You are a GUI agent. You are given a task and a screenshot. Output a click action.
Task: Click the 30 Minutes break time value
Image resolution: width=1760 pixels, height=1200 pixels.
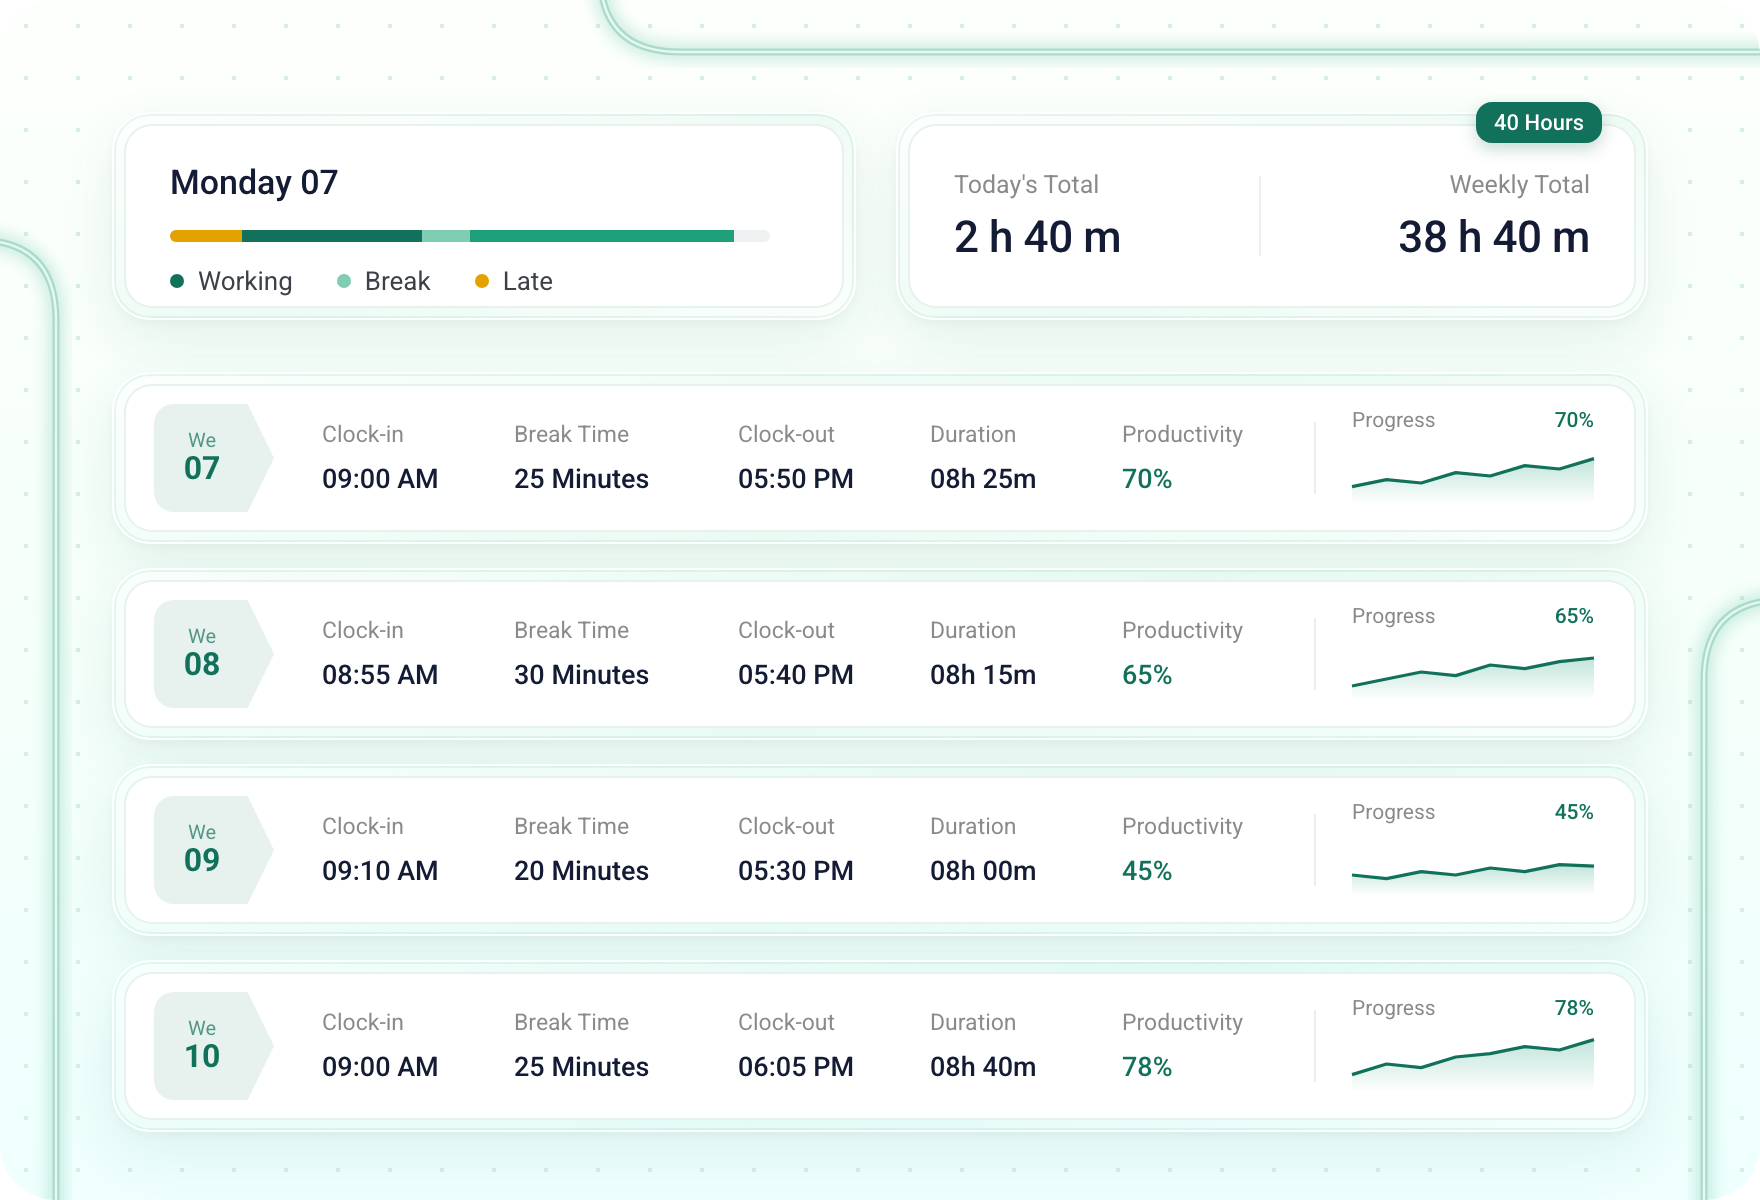pyautogui.click(x=581, y=675)
